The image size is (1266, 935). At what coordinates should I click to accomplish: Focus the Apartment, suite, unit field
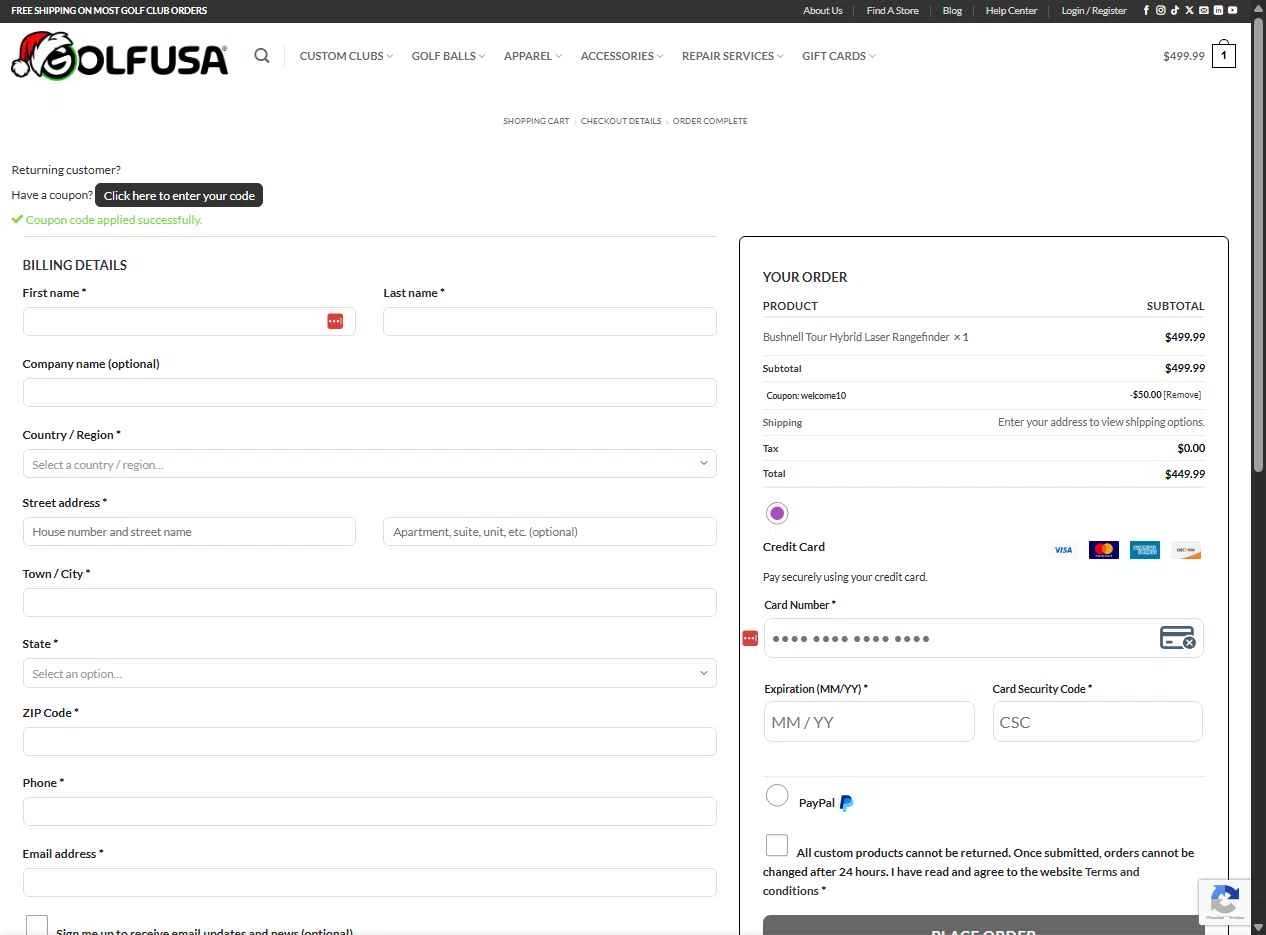pos(550,532)
